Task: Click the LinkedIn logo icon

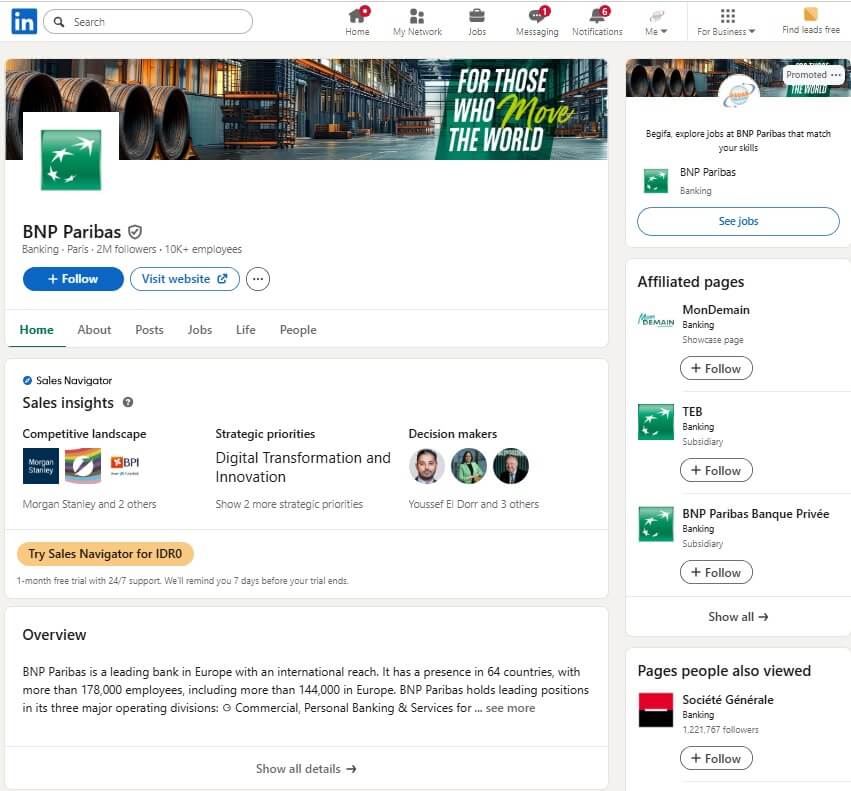Action: click(x=24, y=22)
